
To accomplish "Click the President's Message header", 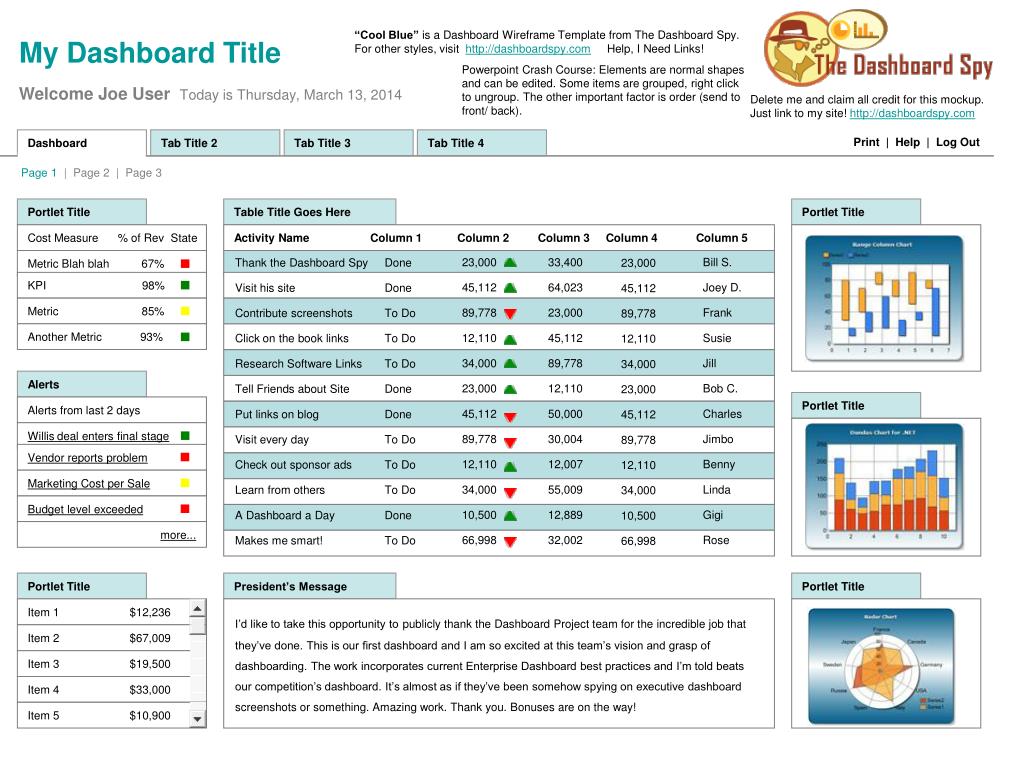I will [x=310, y=586].
